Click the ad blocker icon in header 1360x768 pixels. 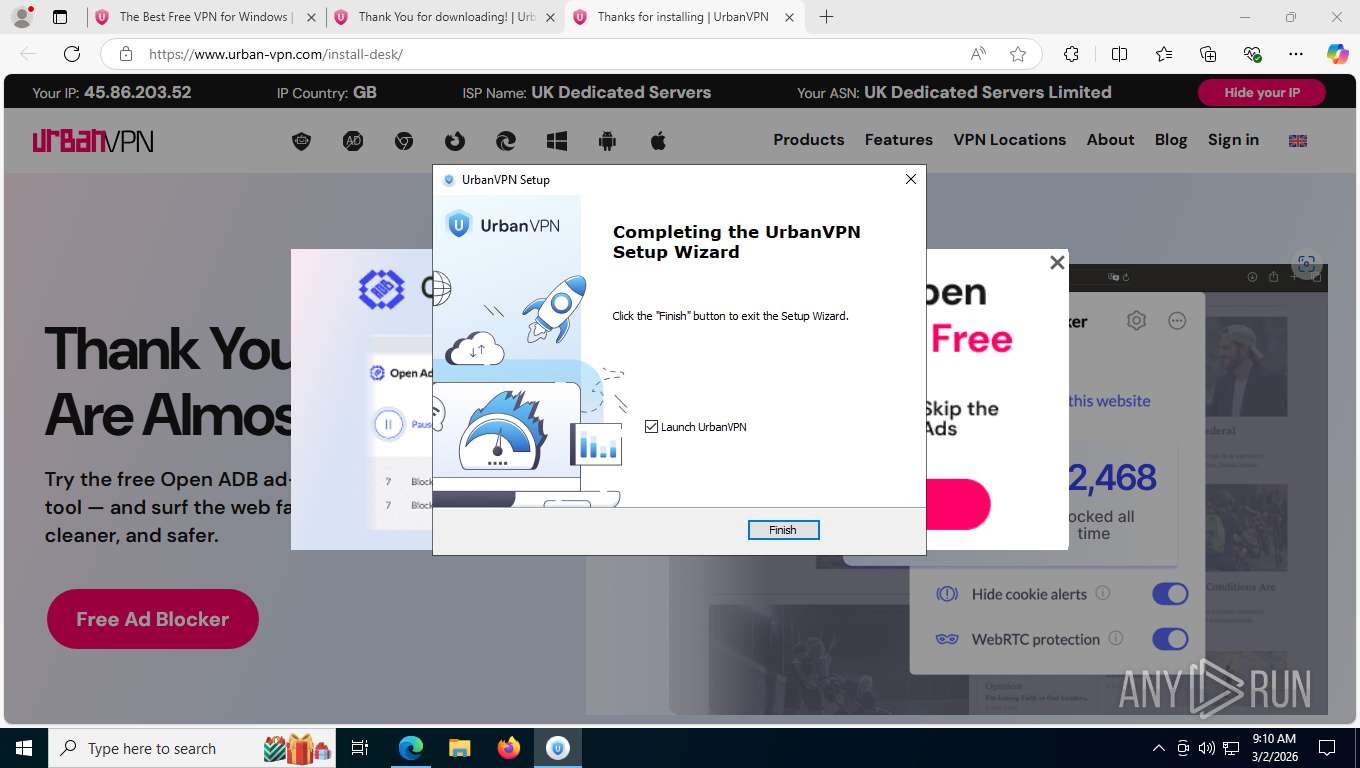coord(353,141)
